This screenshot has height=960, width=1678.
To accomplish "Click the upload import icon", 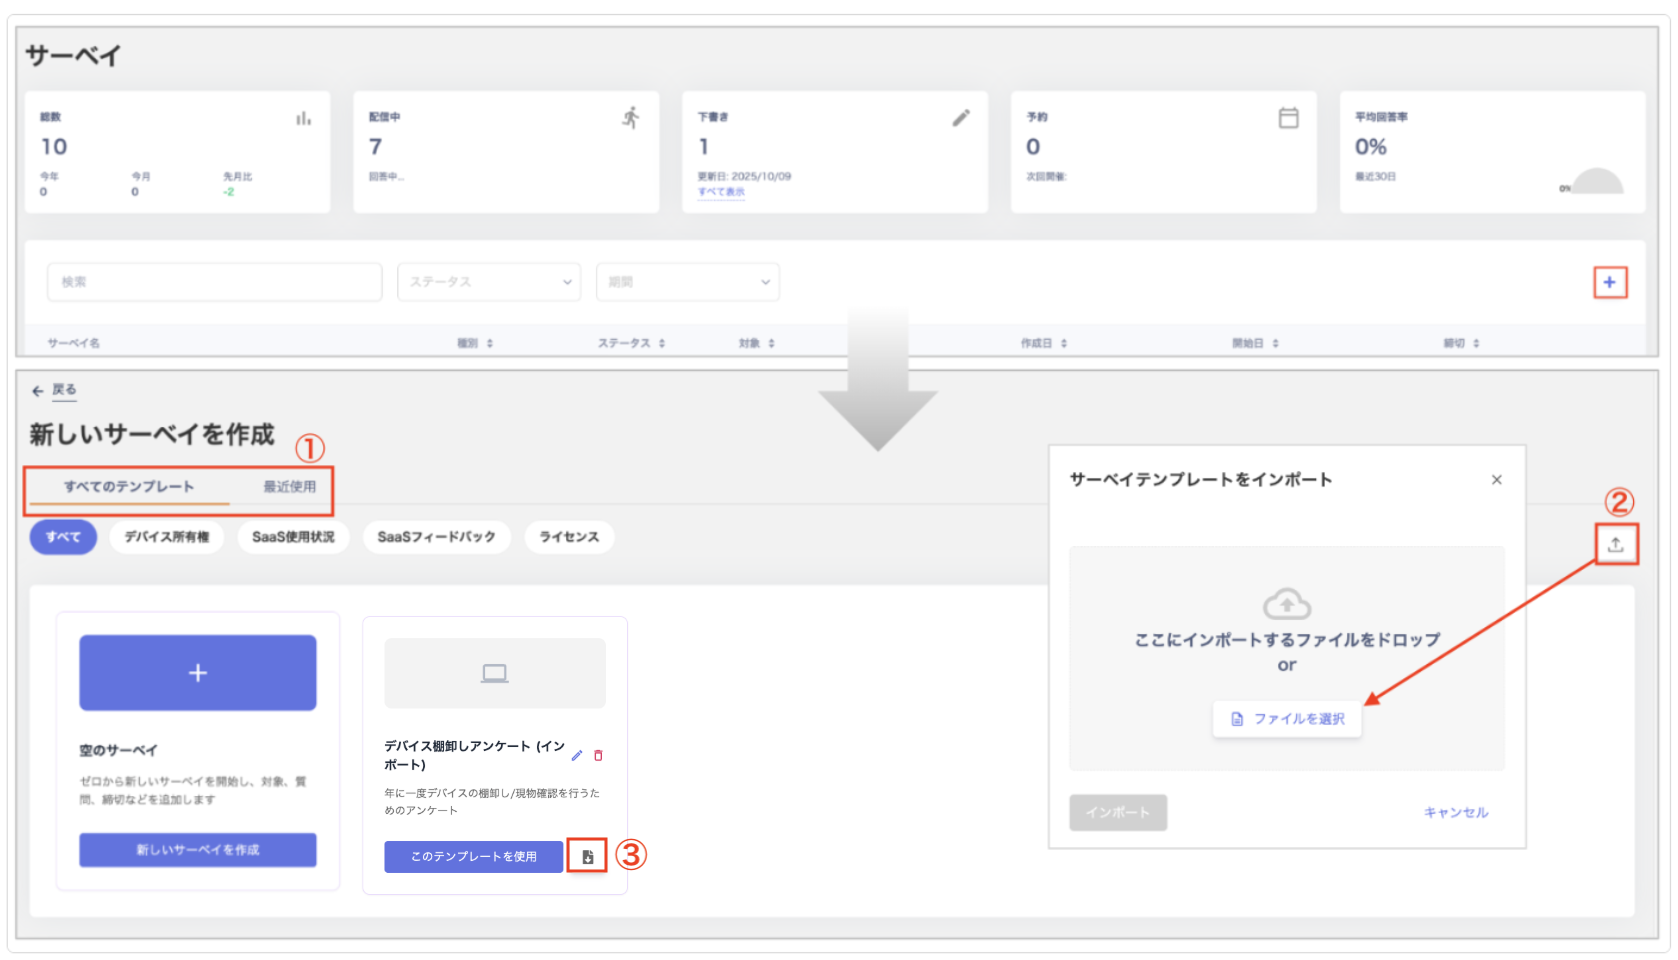I will coord(1615,545).
